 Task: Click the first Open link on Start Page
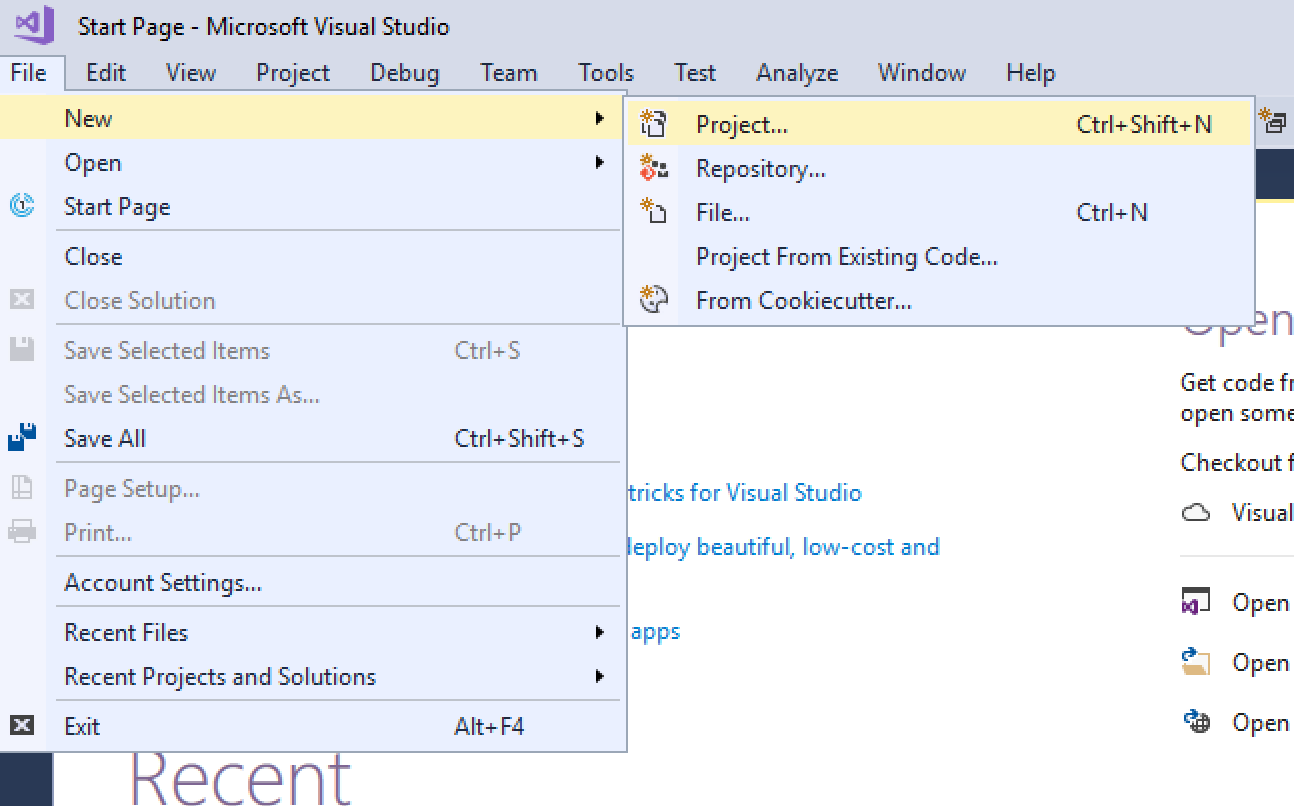[1261, 602]
